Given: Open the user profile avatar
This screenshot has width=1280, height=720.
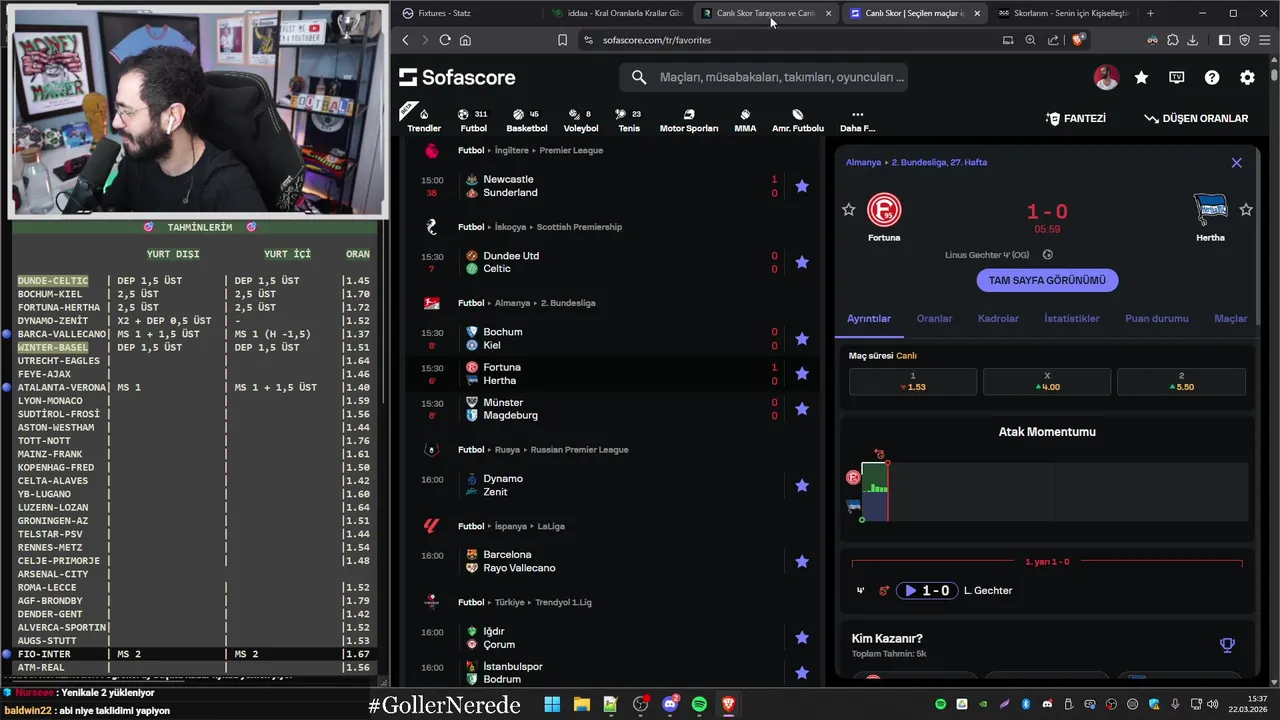Looking at the screenshot, I should pos(1106,77).
